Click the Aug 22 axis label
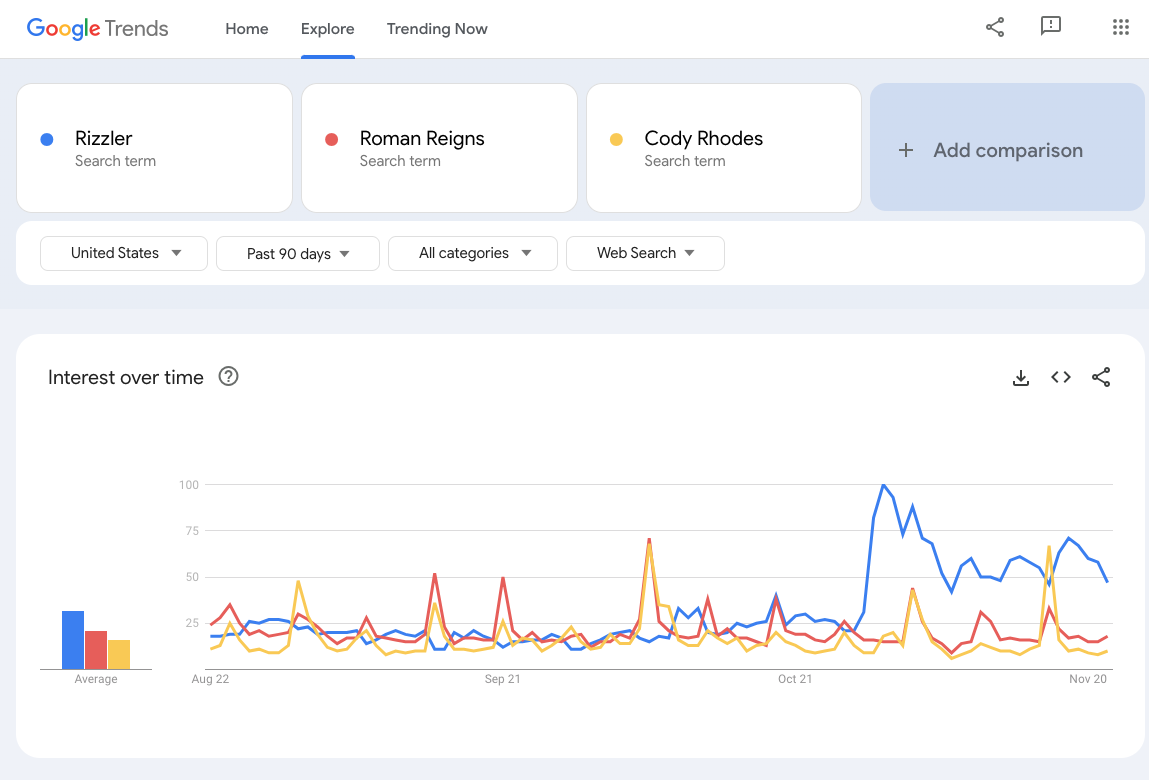This screenshot has width=1149, height=780. tap(210, 679)
